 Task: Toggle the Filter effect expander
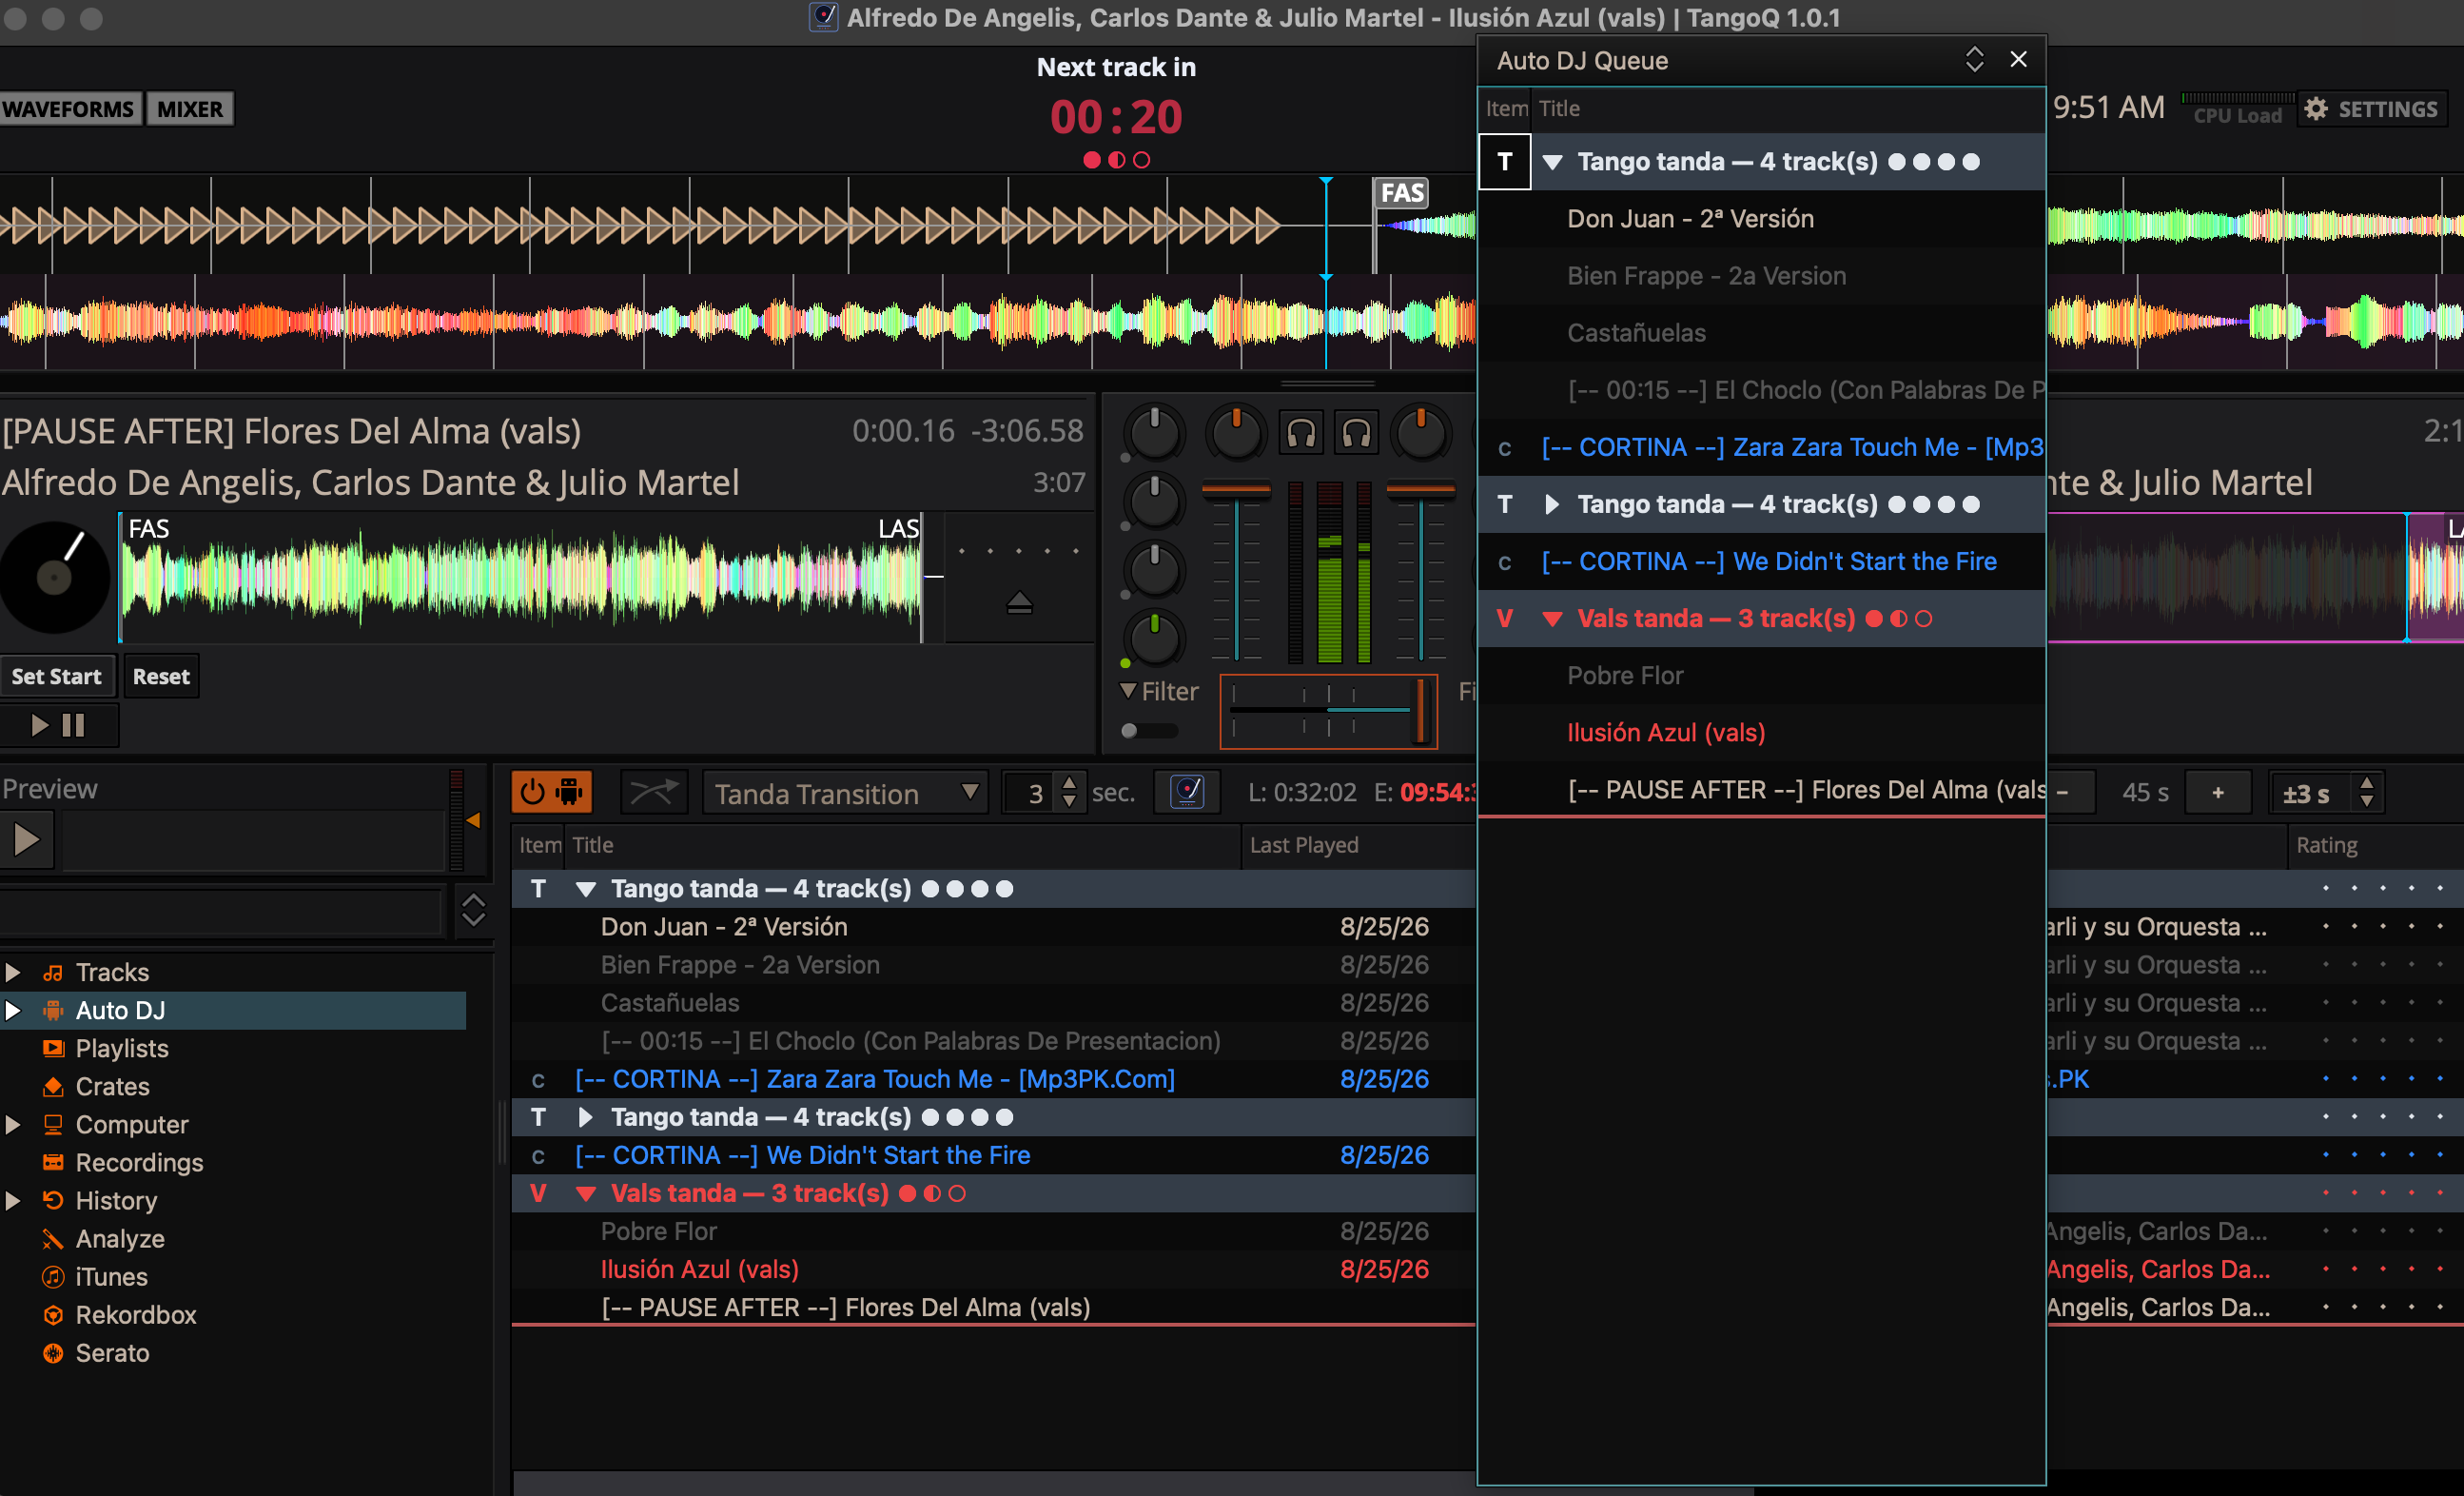[1128, 691]
